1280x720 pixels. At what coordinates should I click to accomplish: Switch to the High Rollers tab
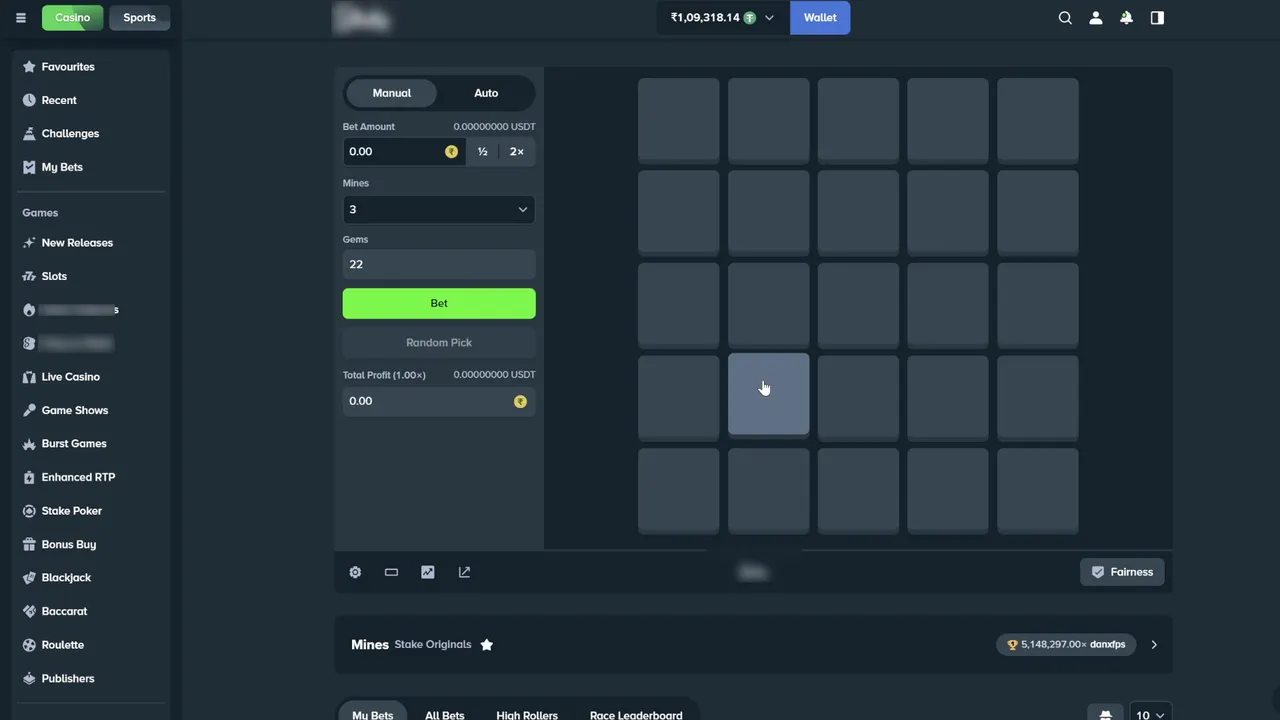point(527,713)
